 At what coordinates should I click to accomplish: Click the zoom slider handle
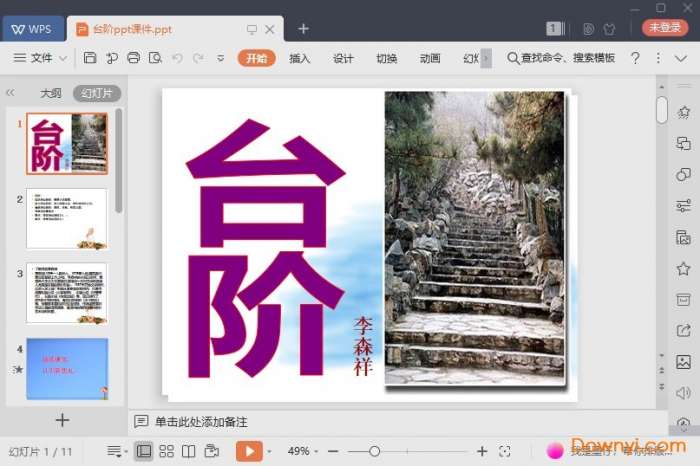point(374,451)
